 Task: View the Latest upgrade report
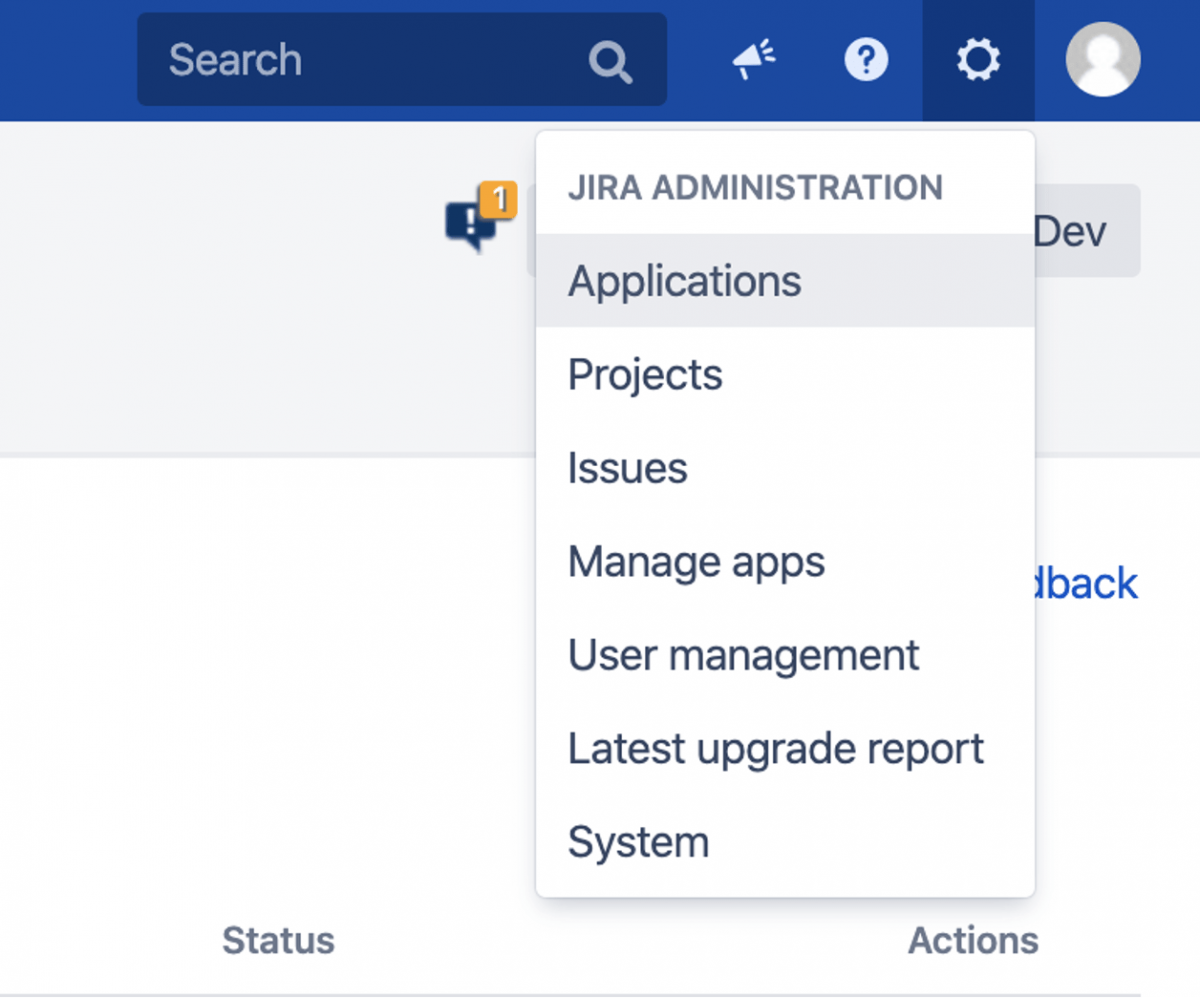pyautogui.click(x=775, y=748)
